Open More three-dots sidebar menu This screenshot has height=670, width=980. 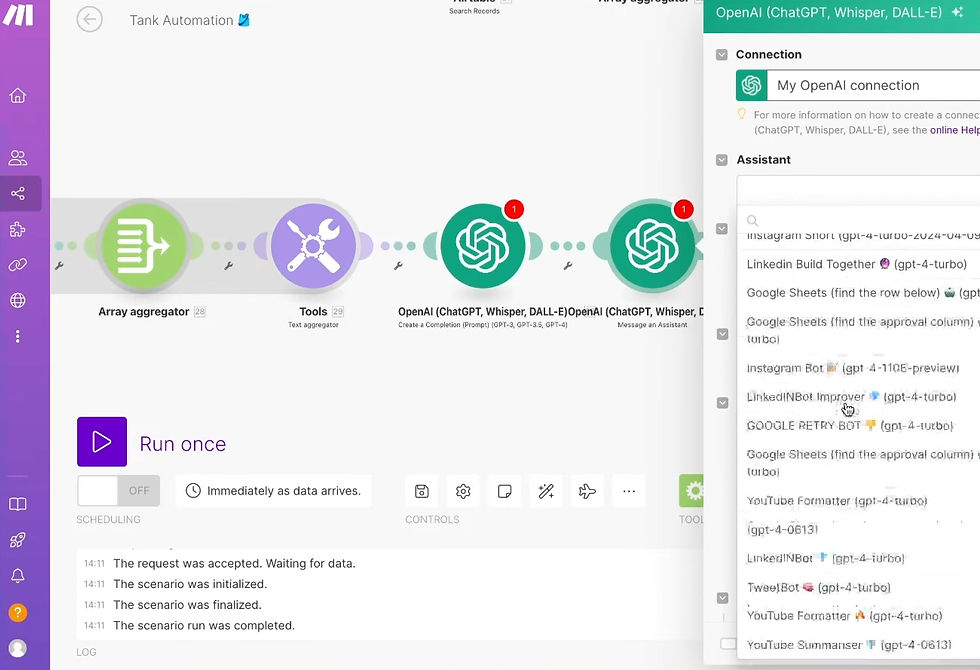[18, 336]
